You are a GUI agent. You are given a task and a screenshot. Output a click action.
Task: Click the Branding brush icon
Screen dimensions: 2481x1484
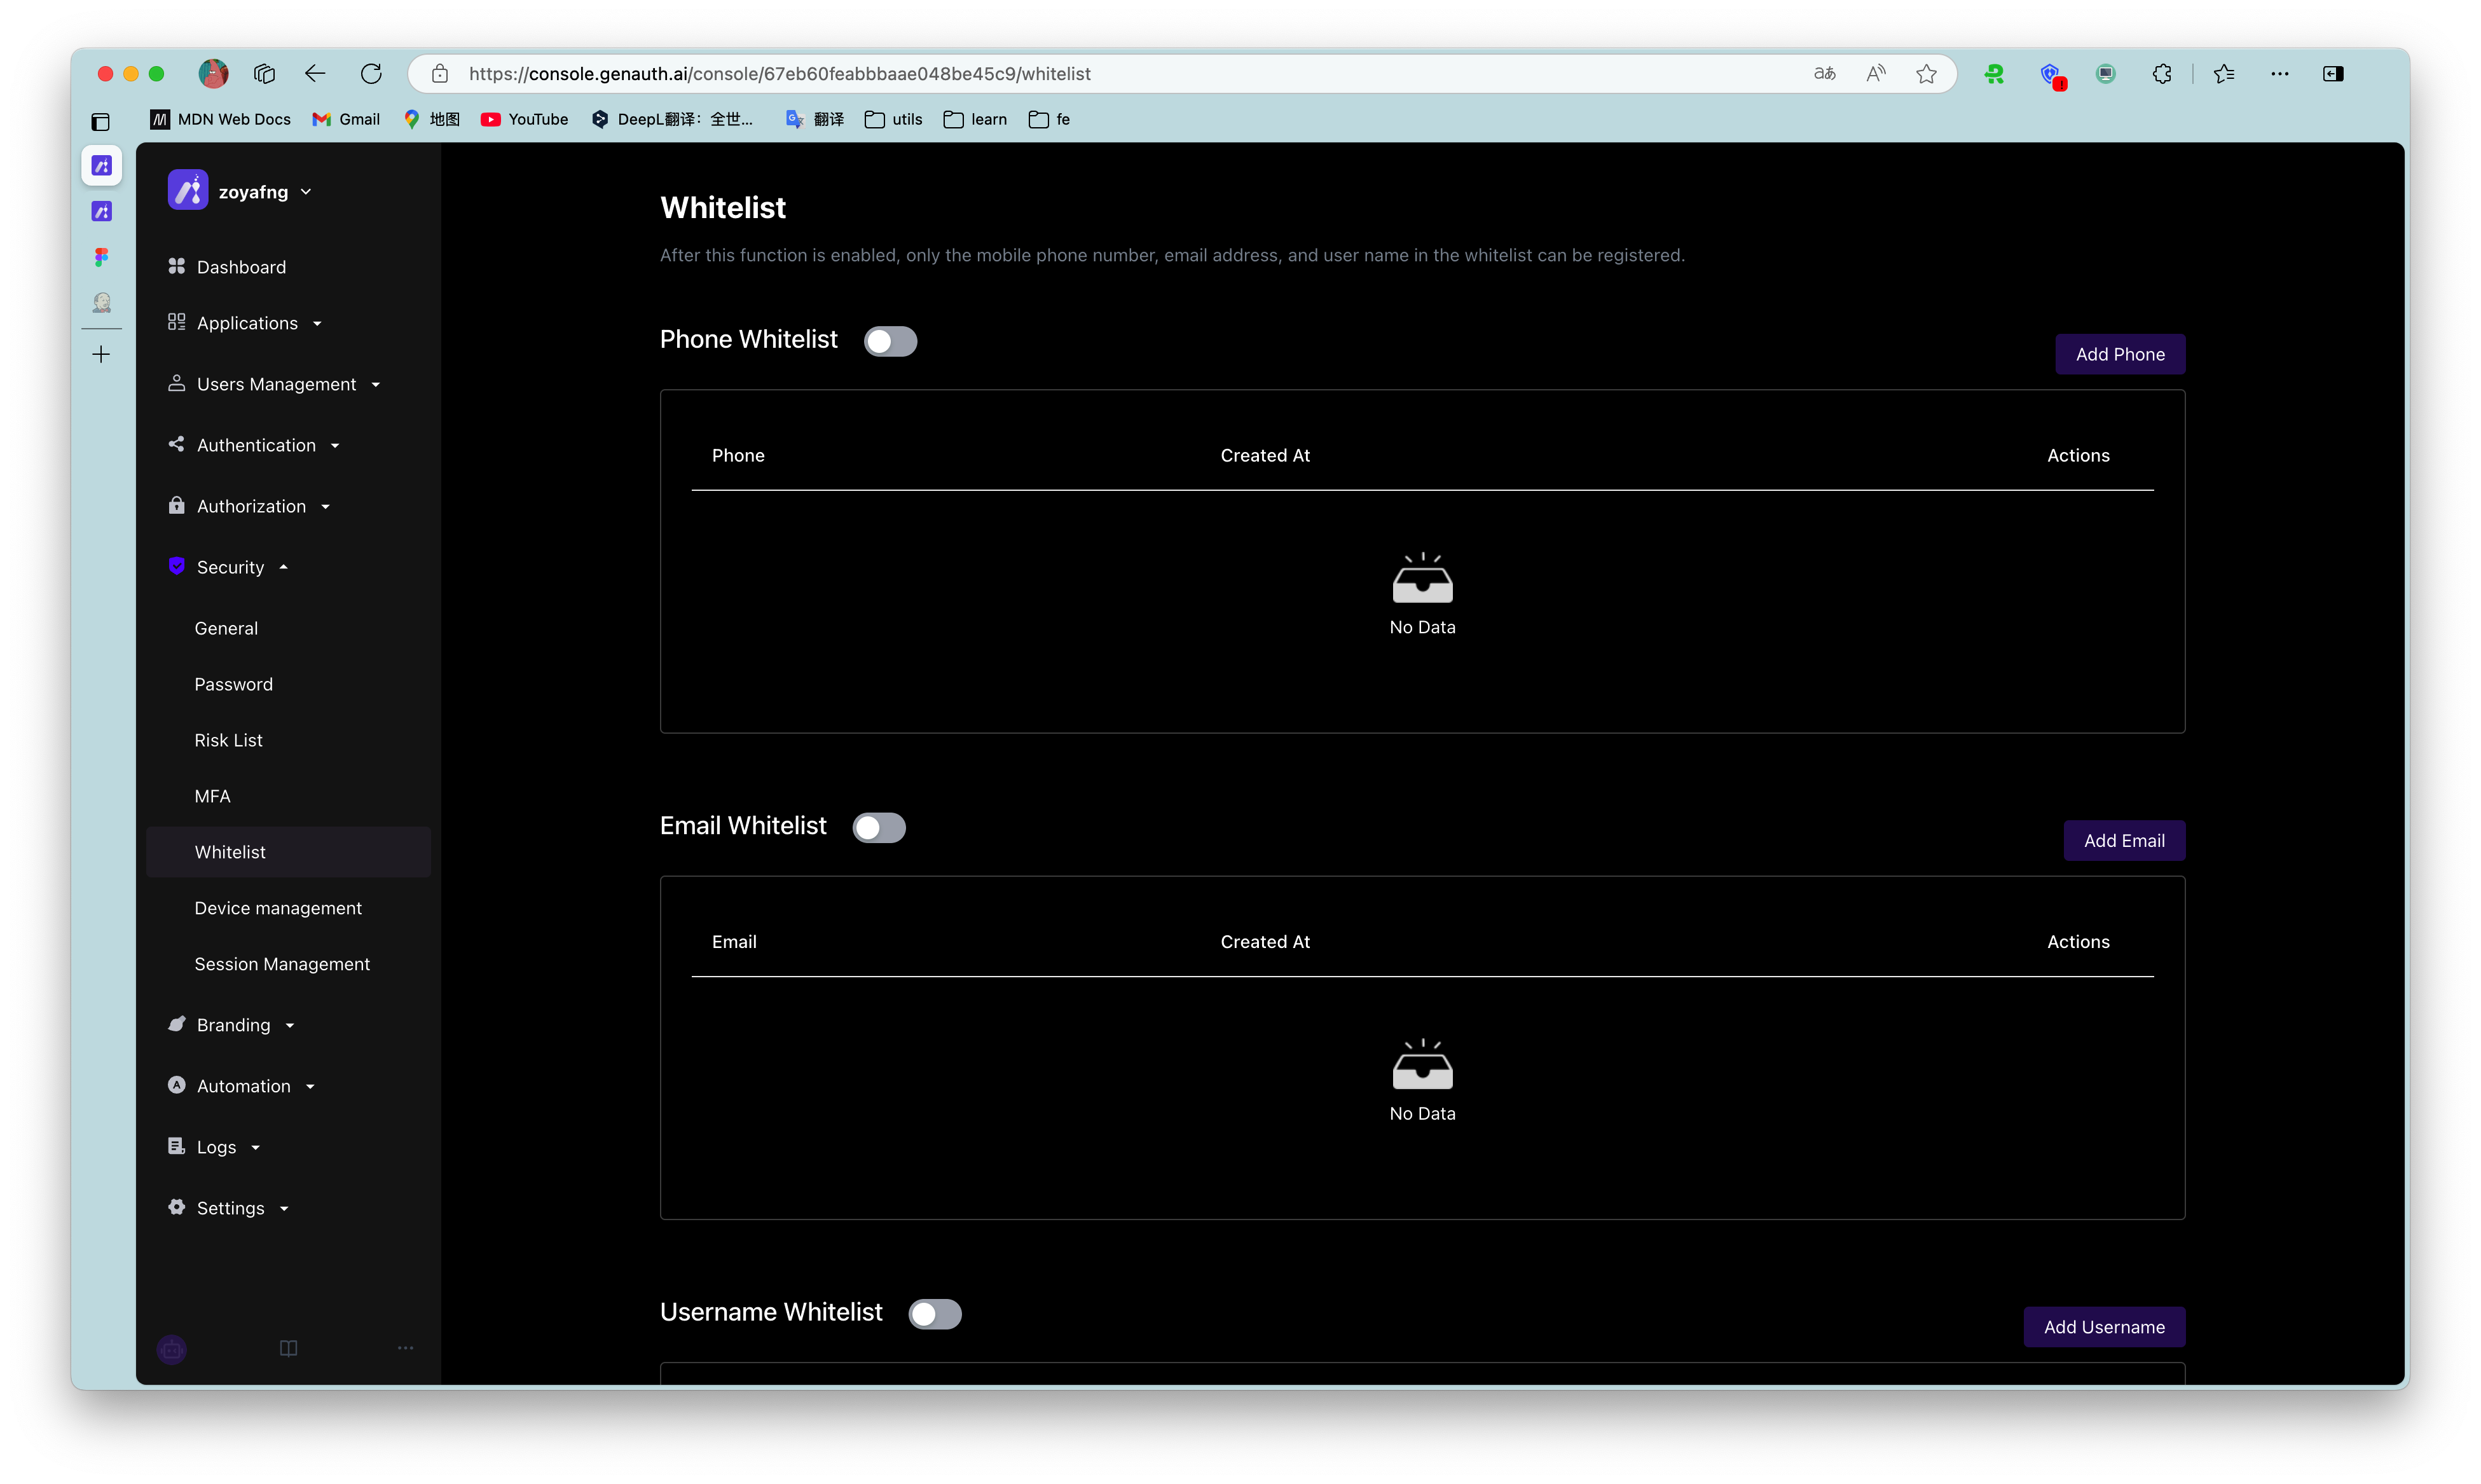176,1024
